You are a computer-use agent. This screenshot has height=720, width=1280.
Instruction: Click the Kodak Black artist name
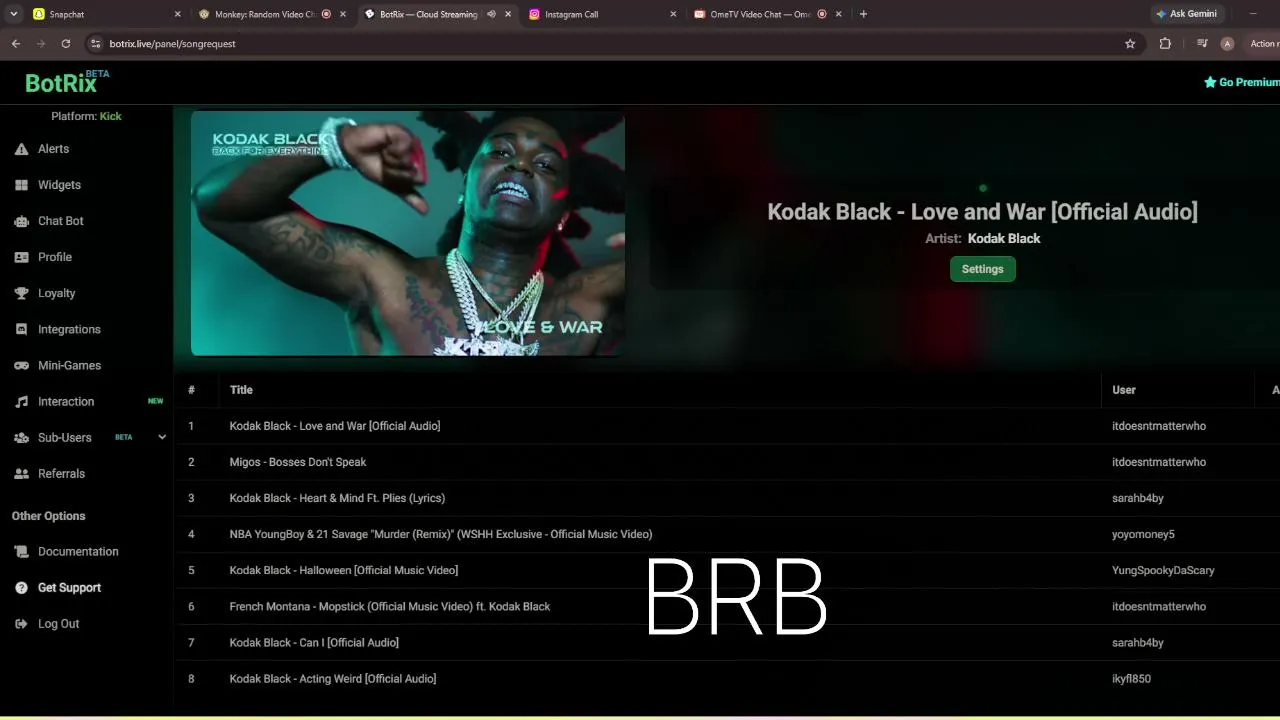pos(1004,238)
